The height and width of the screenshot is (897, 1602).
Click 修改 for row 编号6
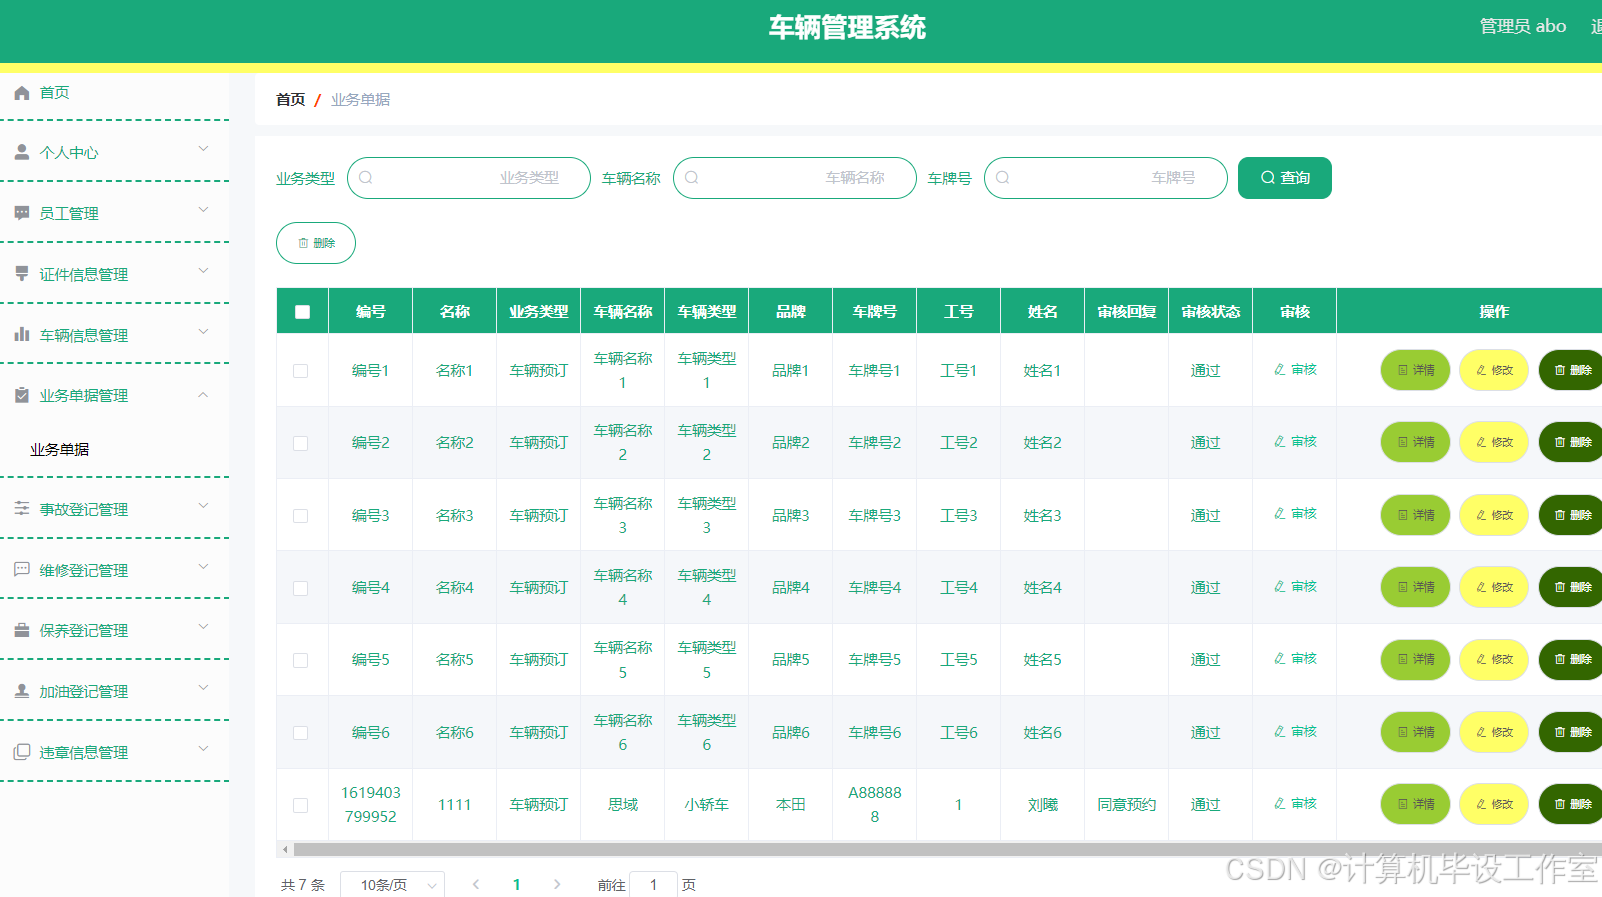pos(1494,732)
